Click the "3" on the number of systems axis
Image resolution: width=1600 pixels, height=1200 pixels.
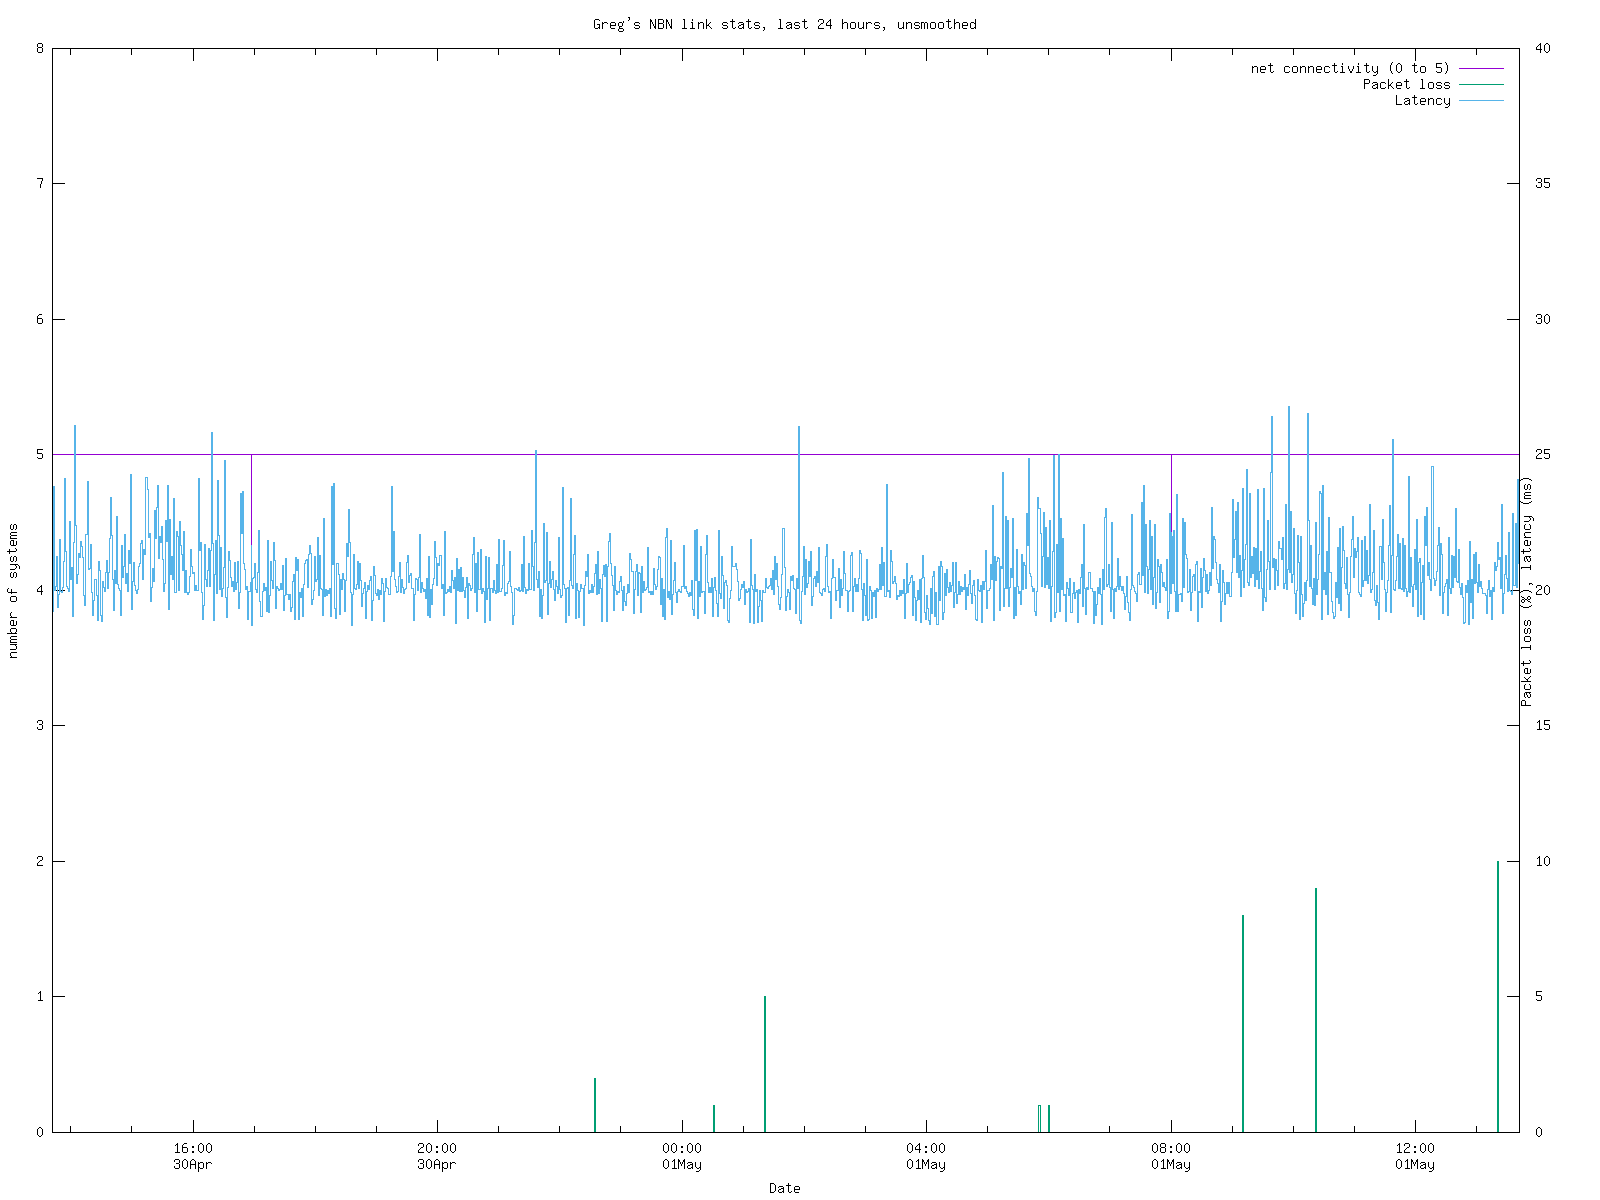pyautogui.click(x=40, y=725)
